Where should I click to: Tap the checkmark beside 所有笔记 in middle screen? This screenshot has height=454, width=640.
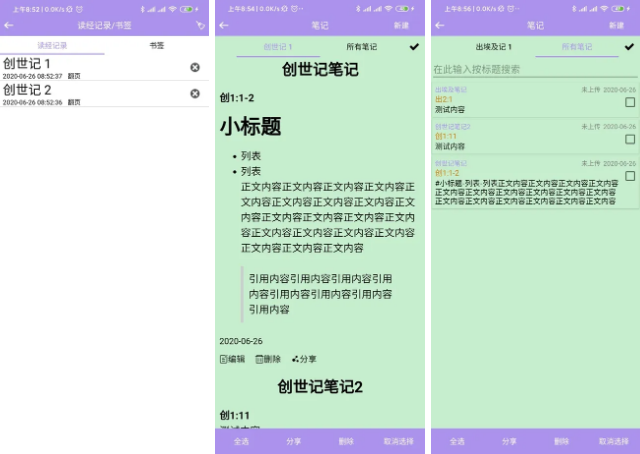tap(414, 46)
